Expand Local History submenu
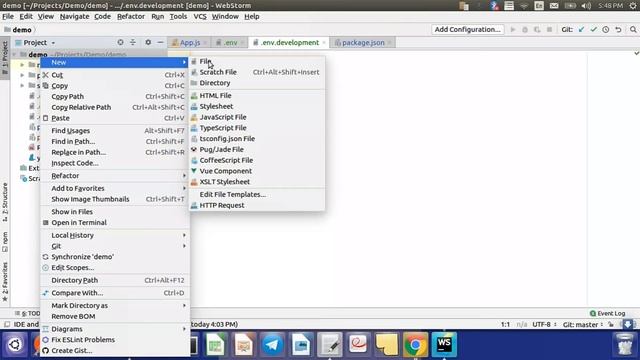This screenshot has height=360, width=640. (x=115, y=236)
